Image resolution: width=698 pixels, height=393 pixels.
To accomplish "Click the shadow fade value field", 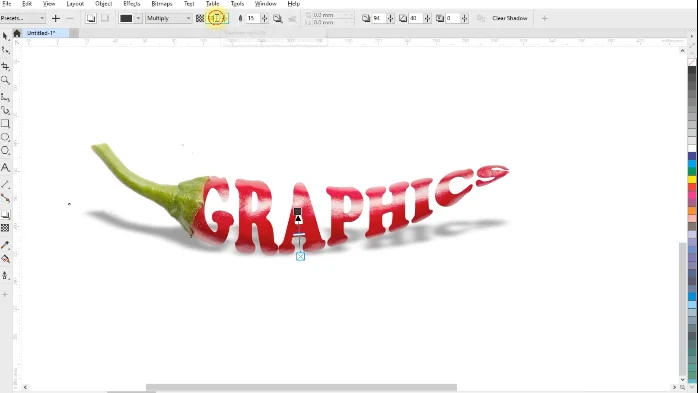I will pyautogui.click(x=452, y=18).
